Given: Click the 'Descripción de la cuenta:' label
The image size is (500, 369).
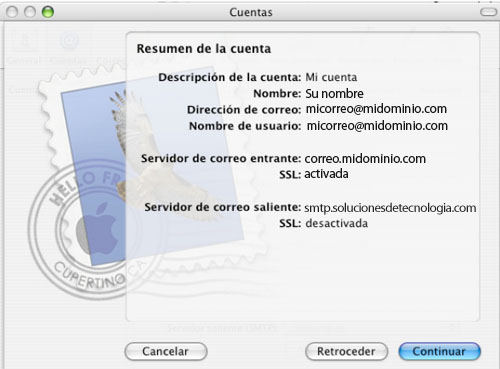Looking at the screenshot, I should (230, 77).
